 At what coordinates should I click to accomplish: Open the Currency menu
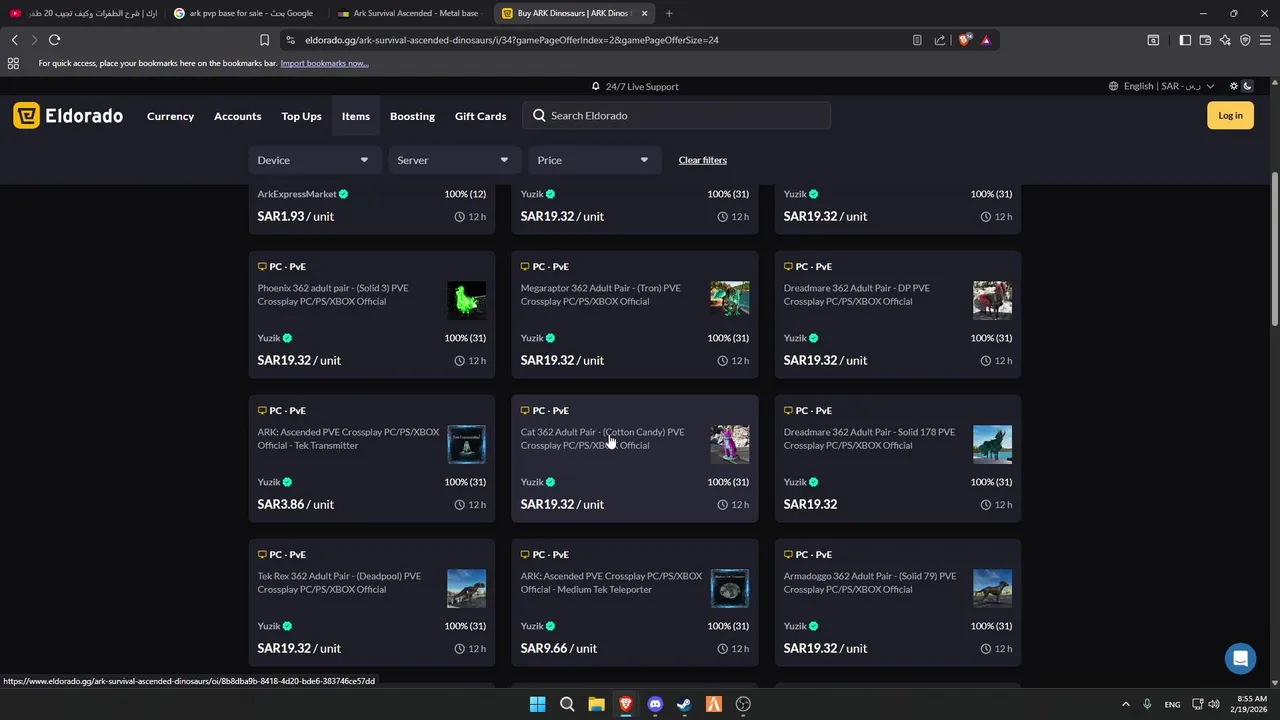click(x=170, y=116)
